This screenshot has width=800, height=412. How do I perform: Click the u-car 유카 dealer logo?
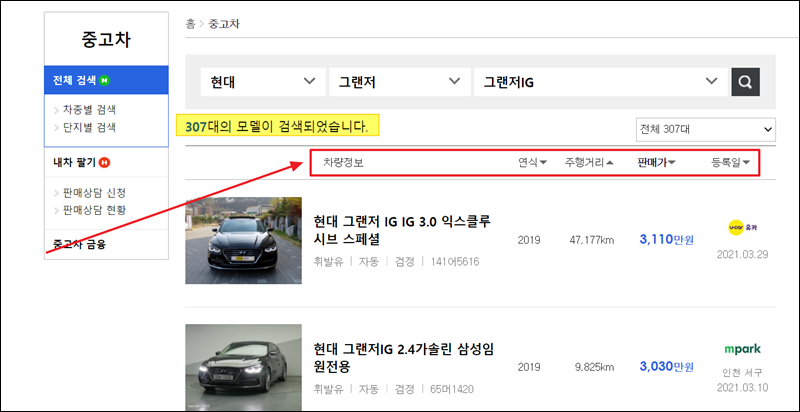[742, 227]
